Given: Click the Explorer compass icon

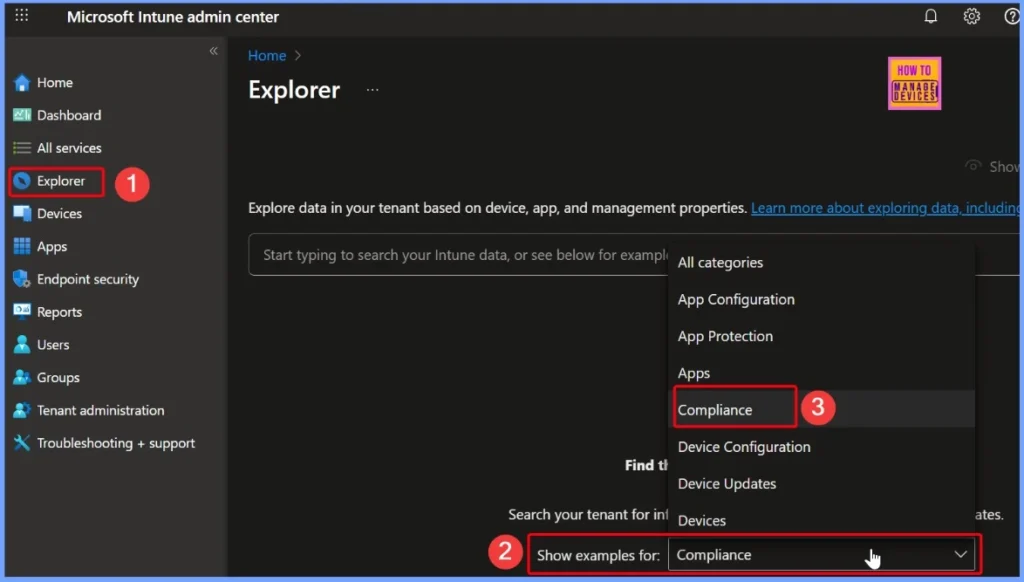Looking at the screenshot, I should pyautogui.click(x=22, y=181).
